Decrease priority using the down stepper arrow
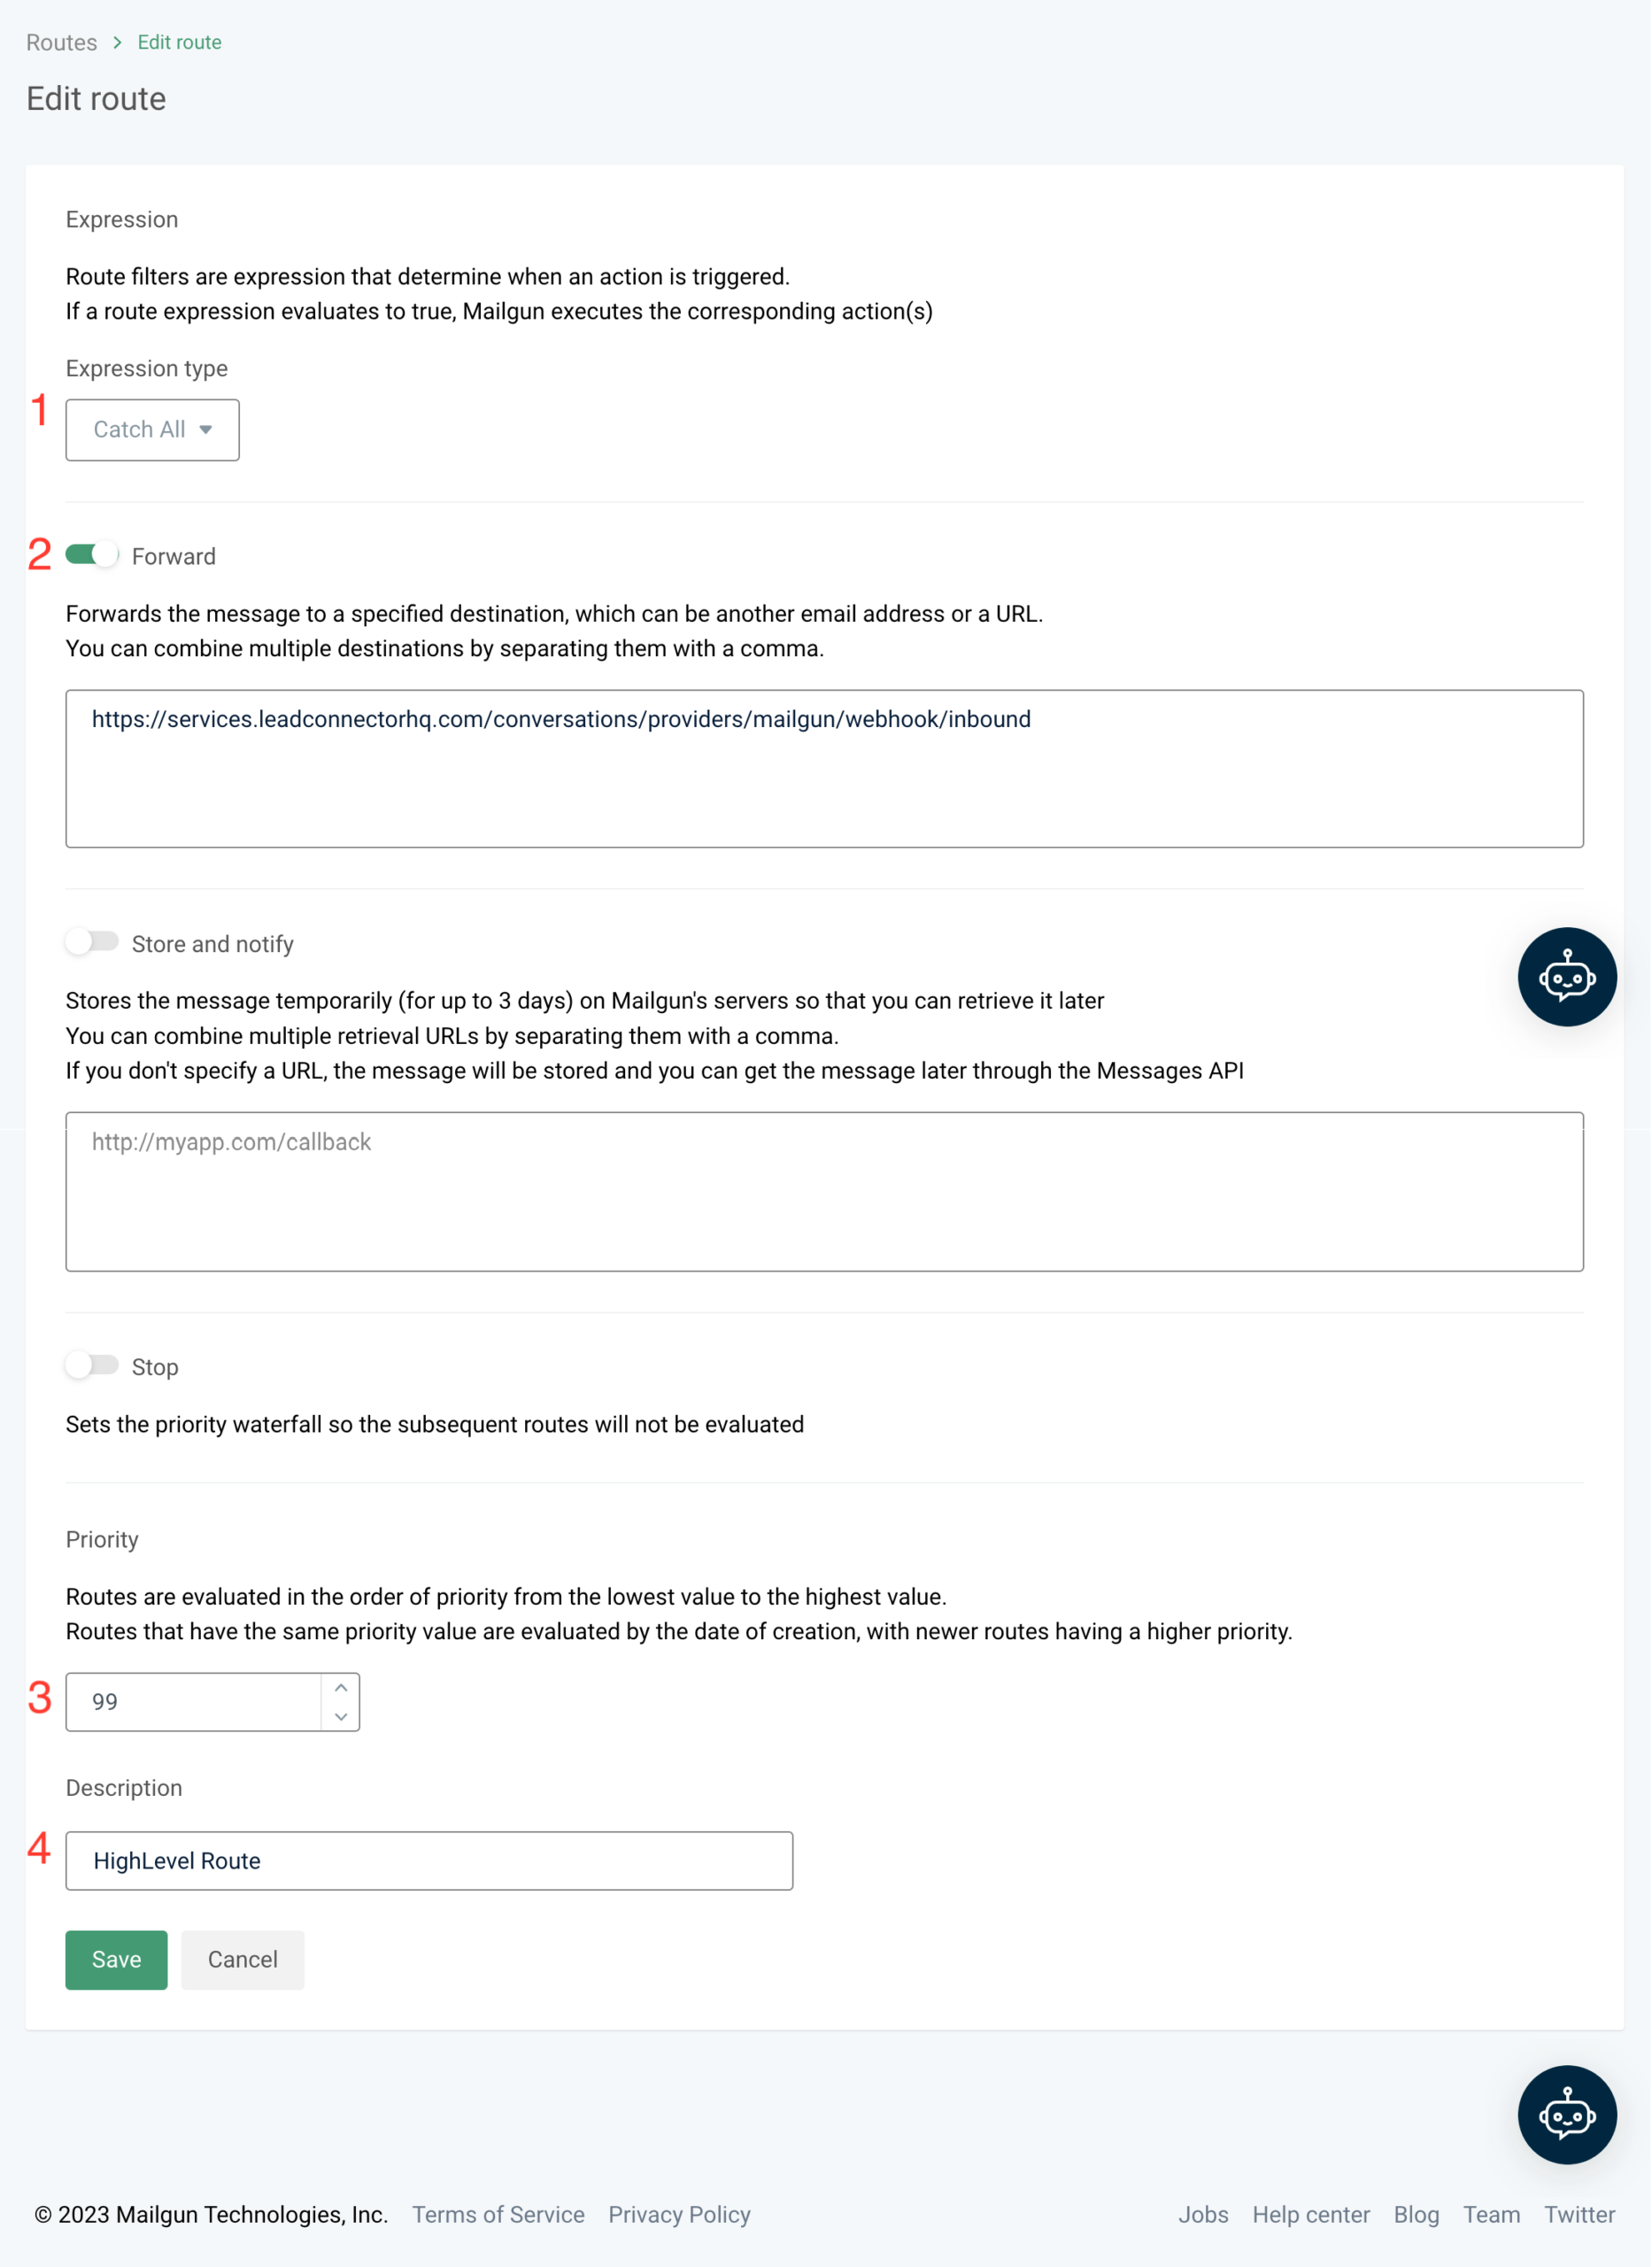This screenshot has width=1652, height=2267. pos(341,1716)
